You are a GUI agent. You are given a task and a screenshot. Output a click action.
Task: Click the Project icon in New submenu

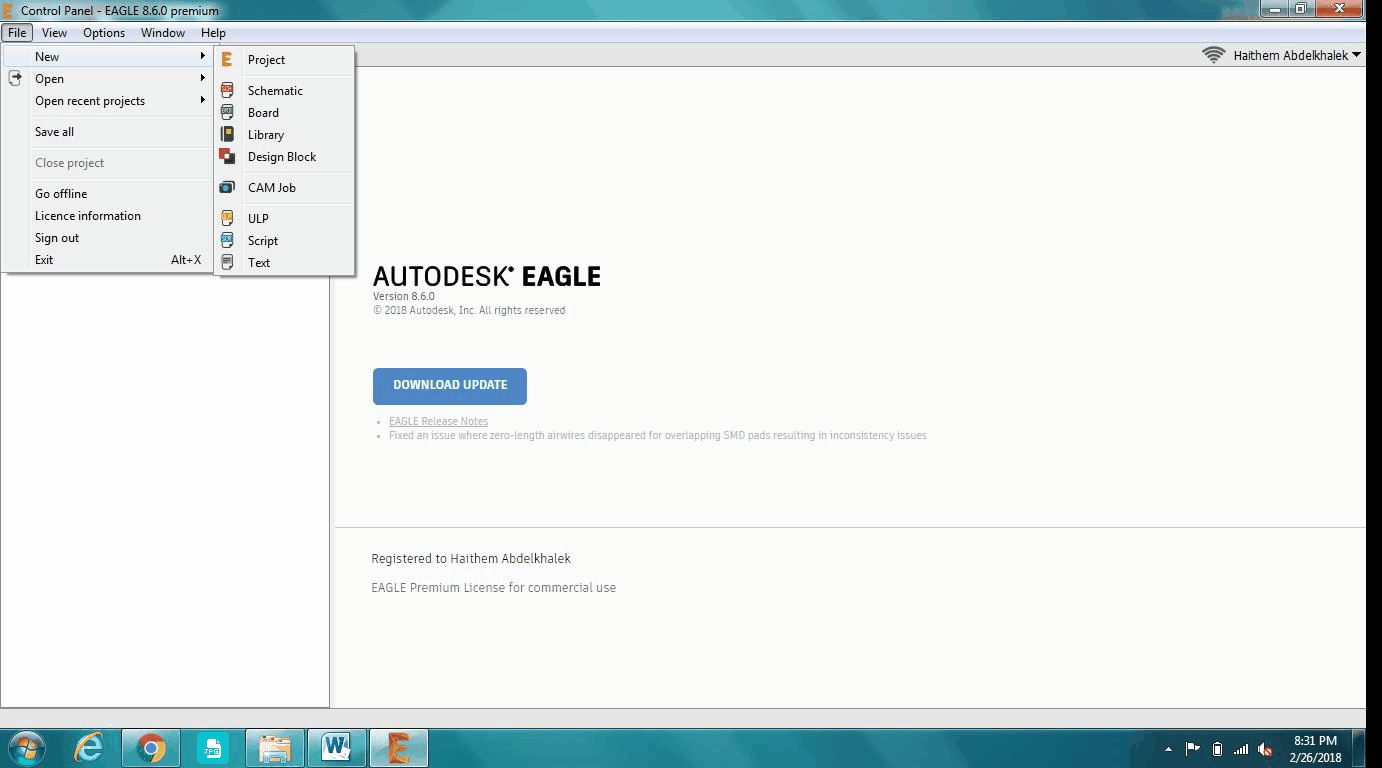pos(227,60)
